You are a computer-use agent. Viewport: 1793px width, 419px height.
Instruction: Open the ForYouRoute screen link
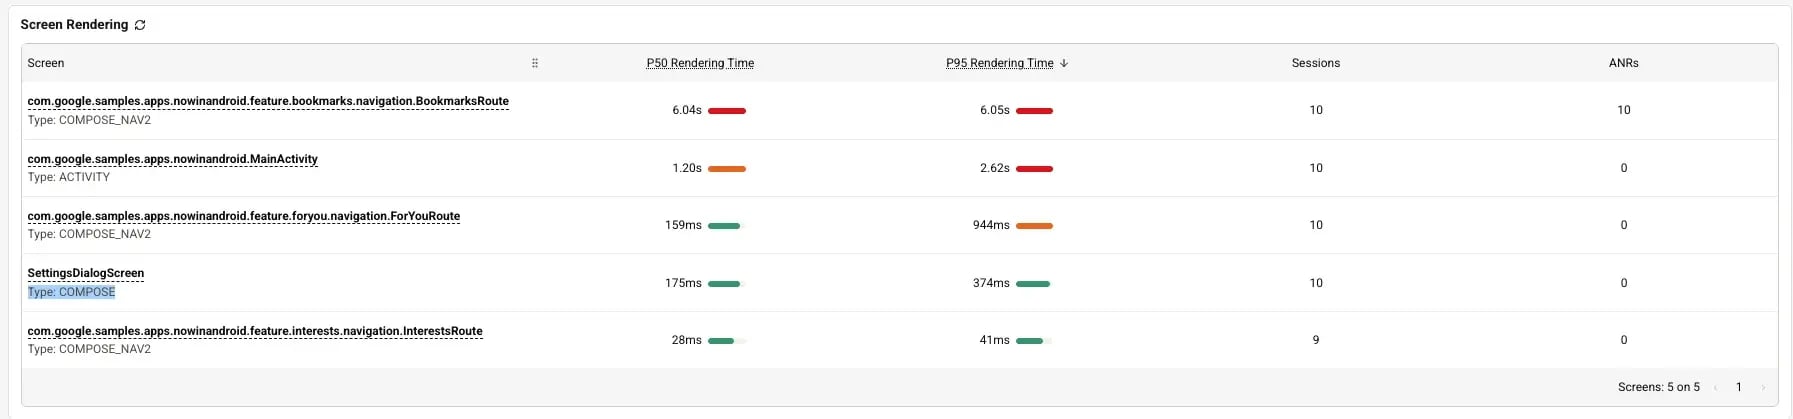(244, 216)
